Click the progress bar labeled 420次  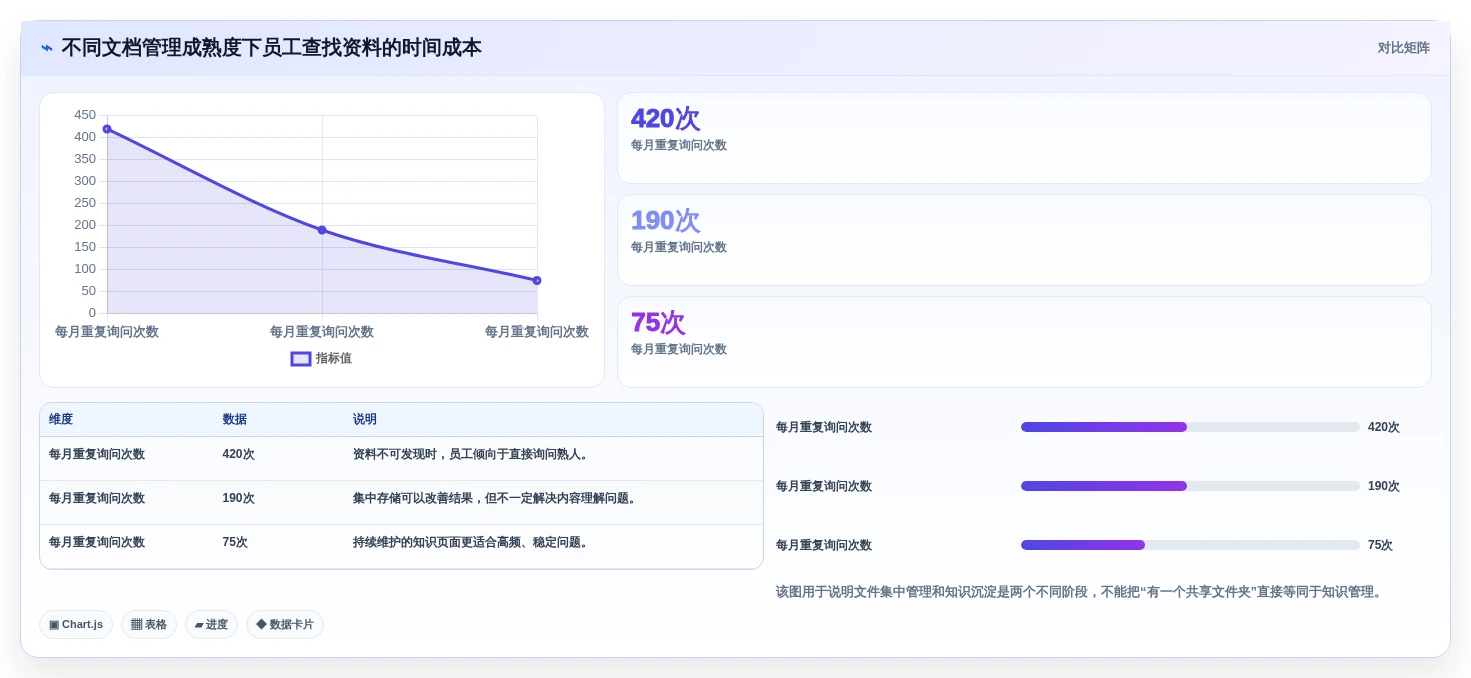(1190, 427)
